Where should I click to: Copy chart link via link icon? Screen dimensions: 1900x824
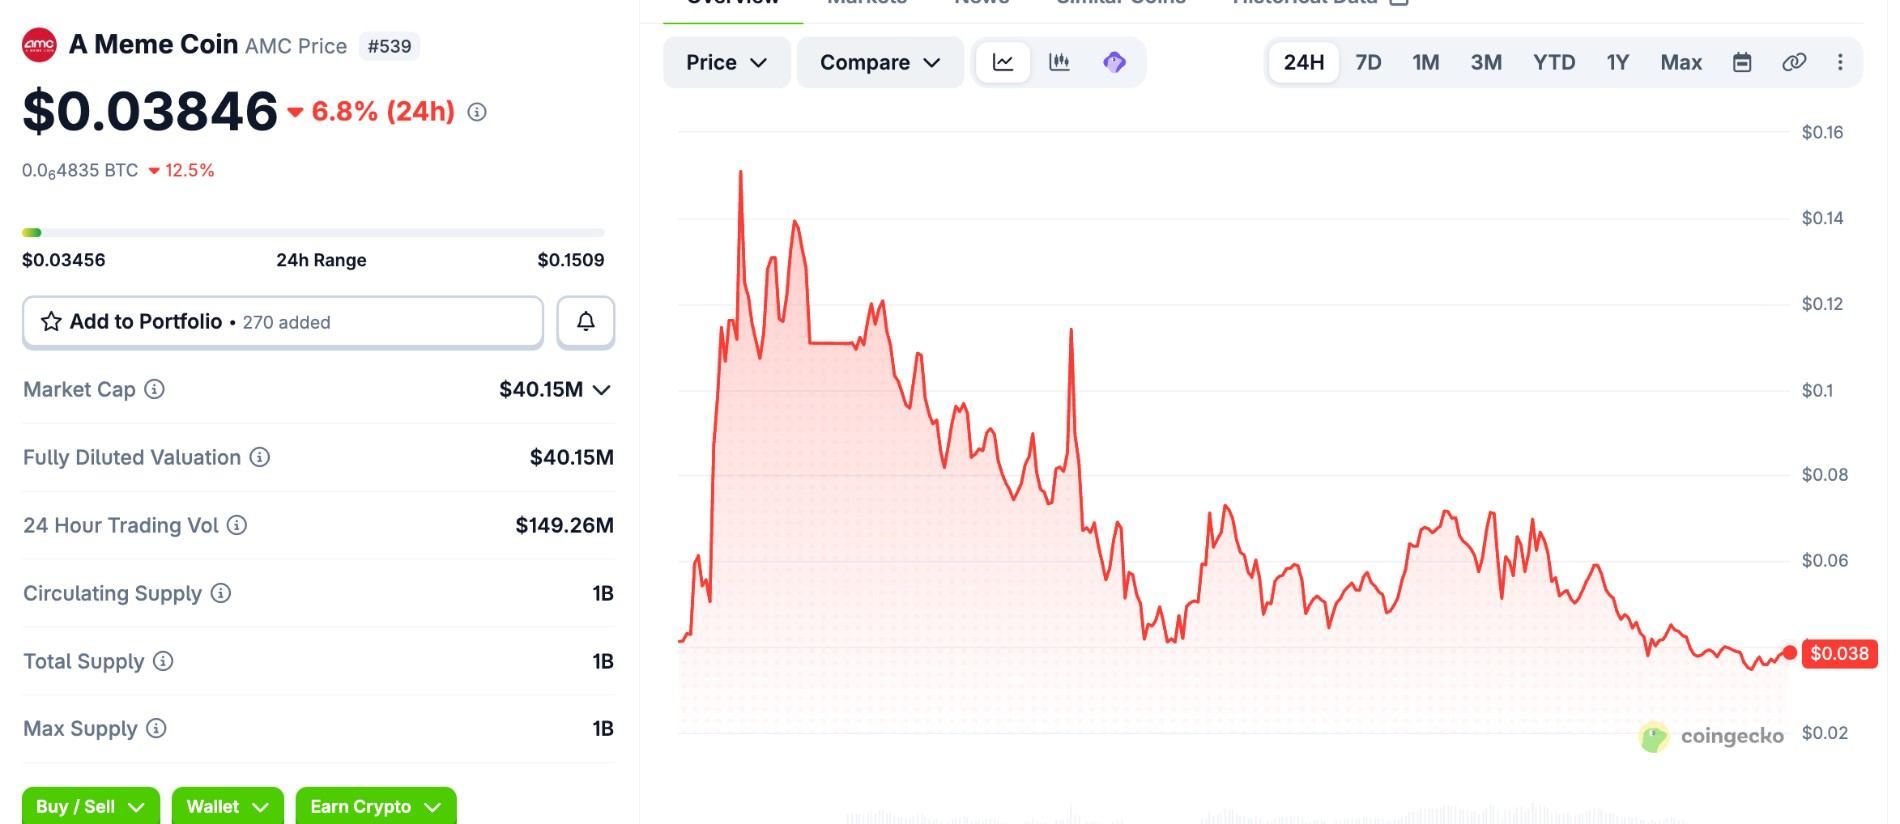tap(1794, 63)
